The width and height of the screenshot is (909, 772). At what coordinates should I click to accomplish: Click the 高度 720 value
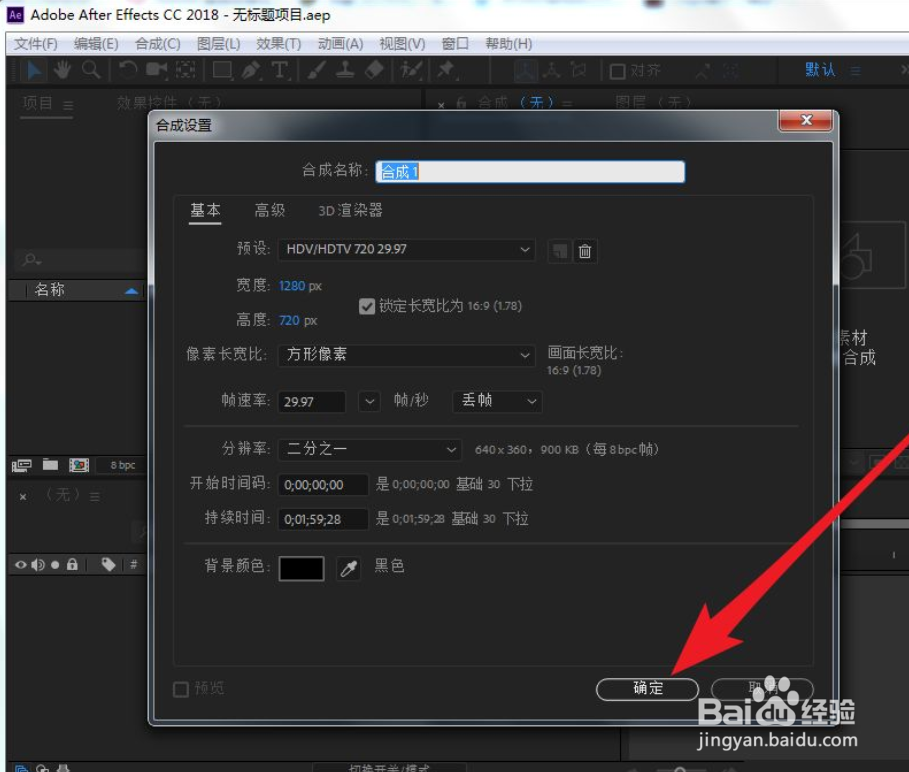289,321
